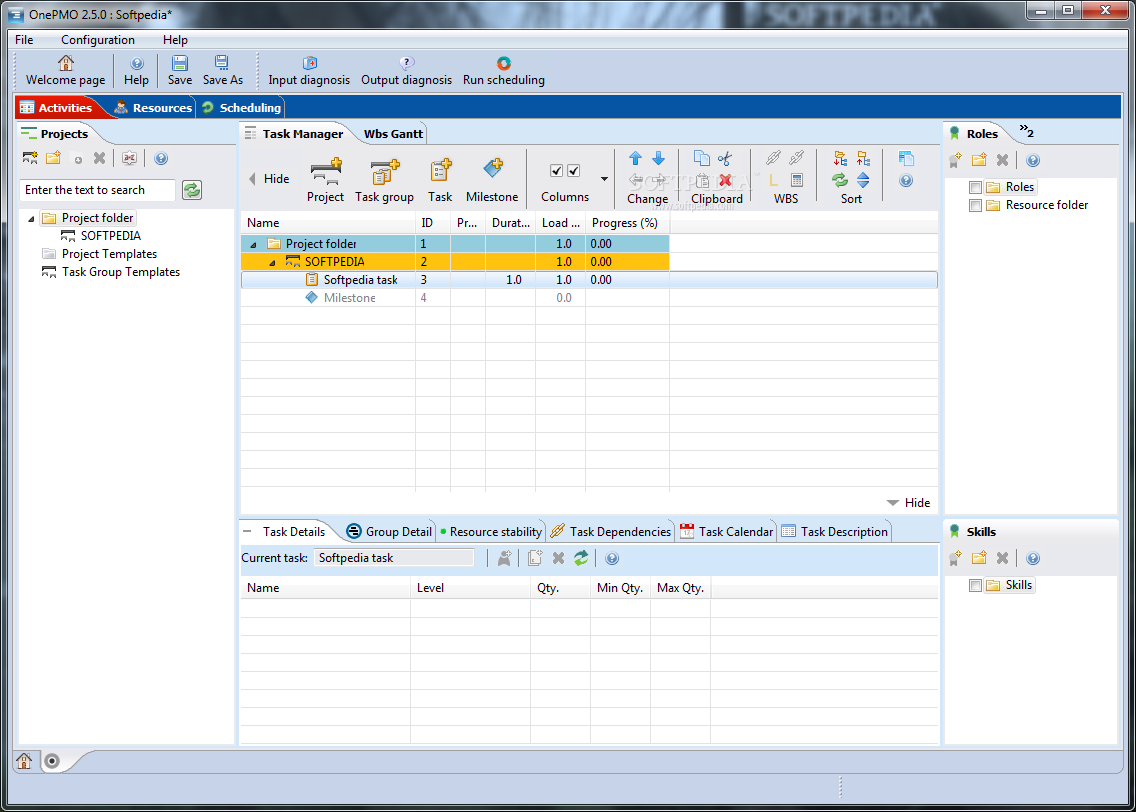
Task: Switch to the Scheduling tab
Action: [x=241, y=108]
